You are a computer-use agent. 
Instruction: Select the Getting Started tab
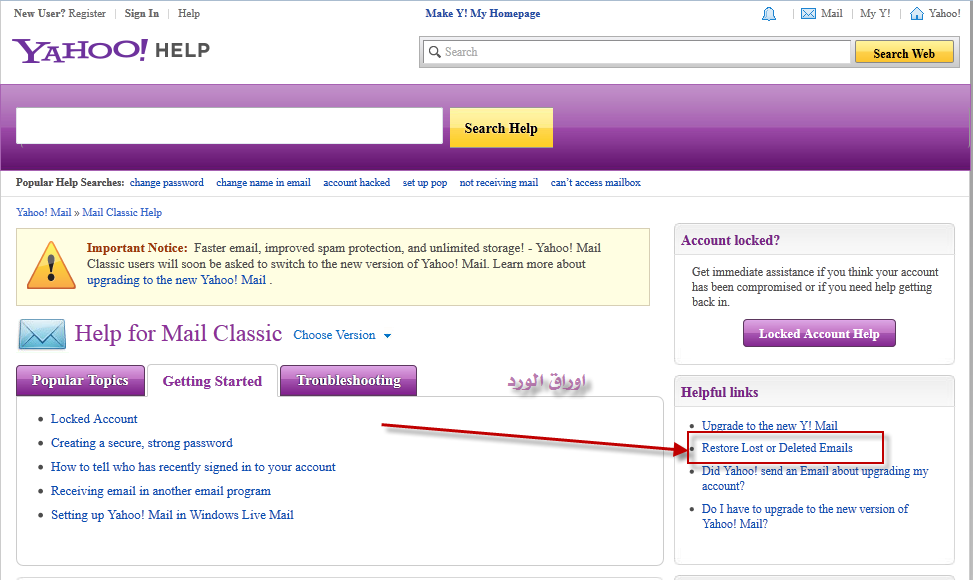(212, 381)
